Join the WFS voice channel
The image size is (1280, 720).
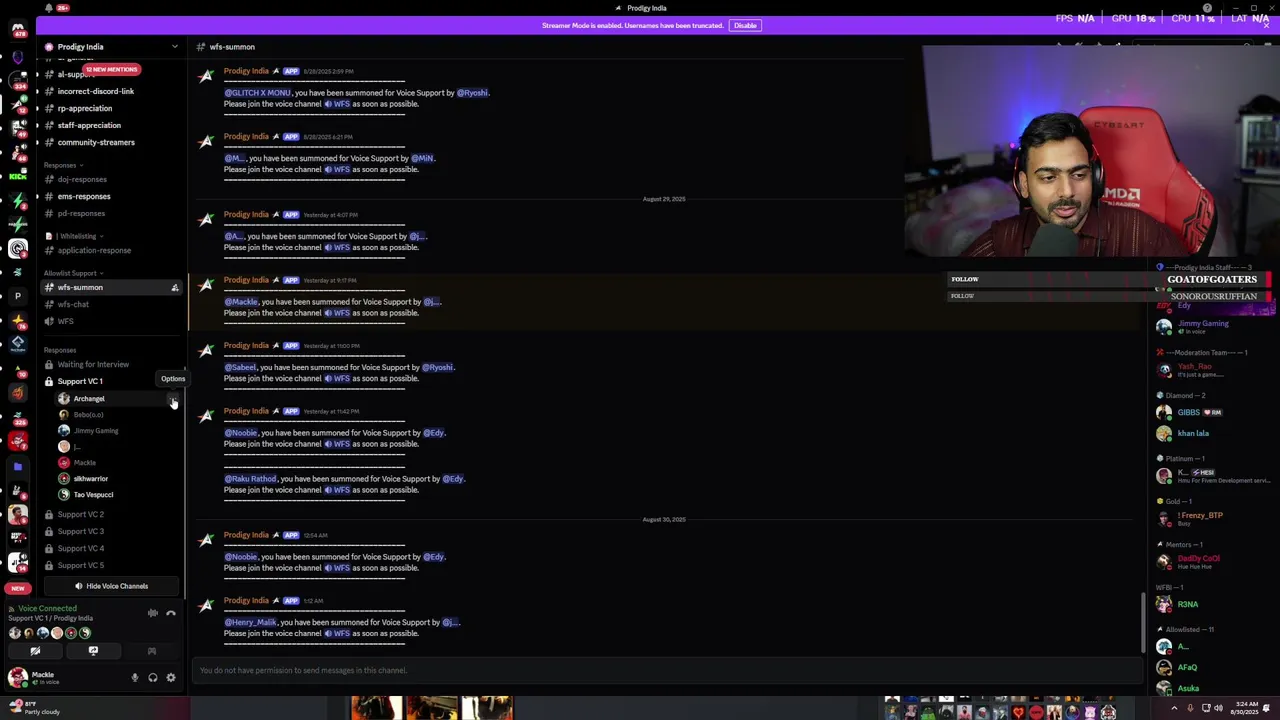pyautogui.click(x=66, y=321)
